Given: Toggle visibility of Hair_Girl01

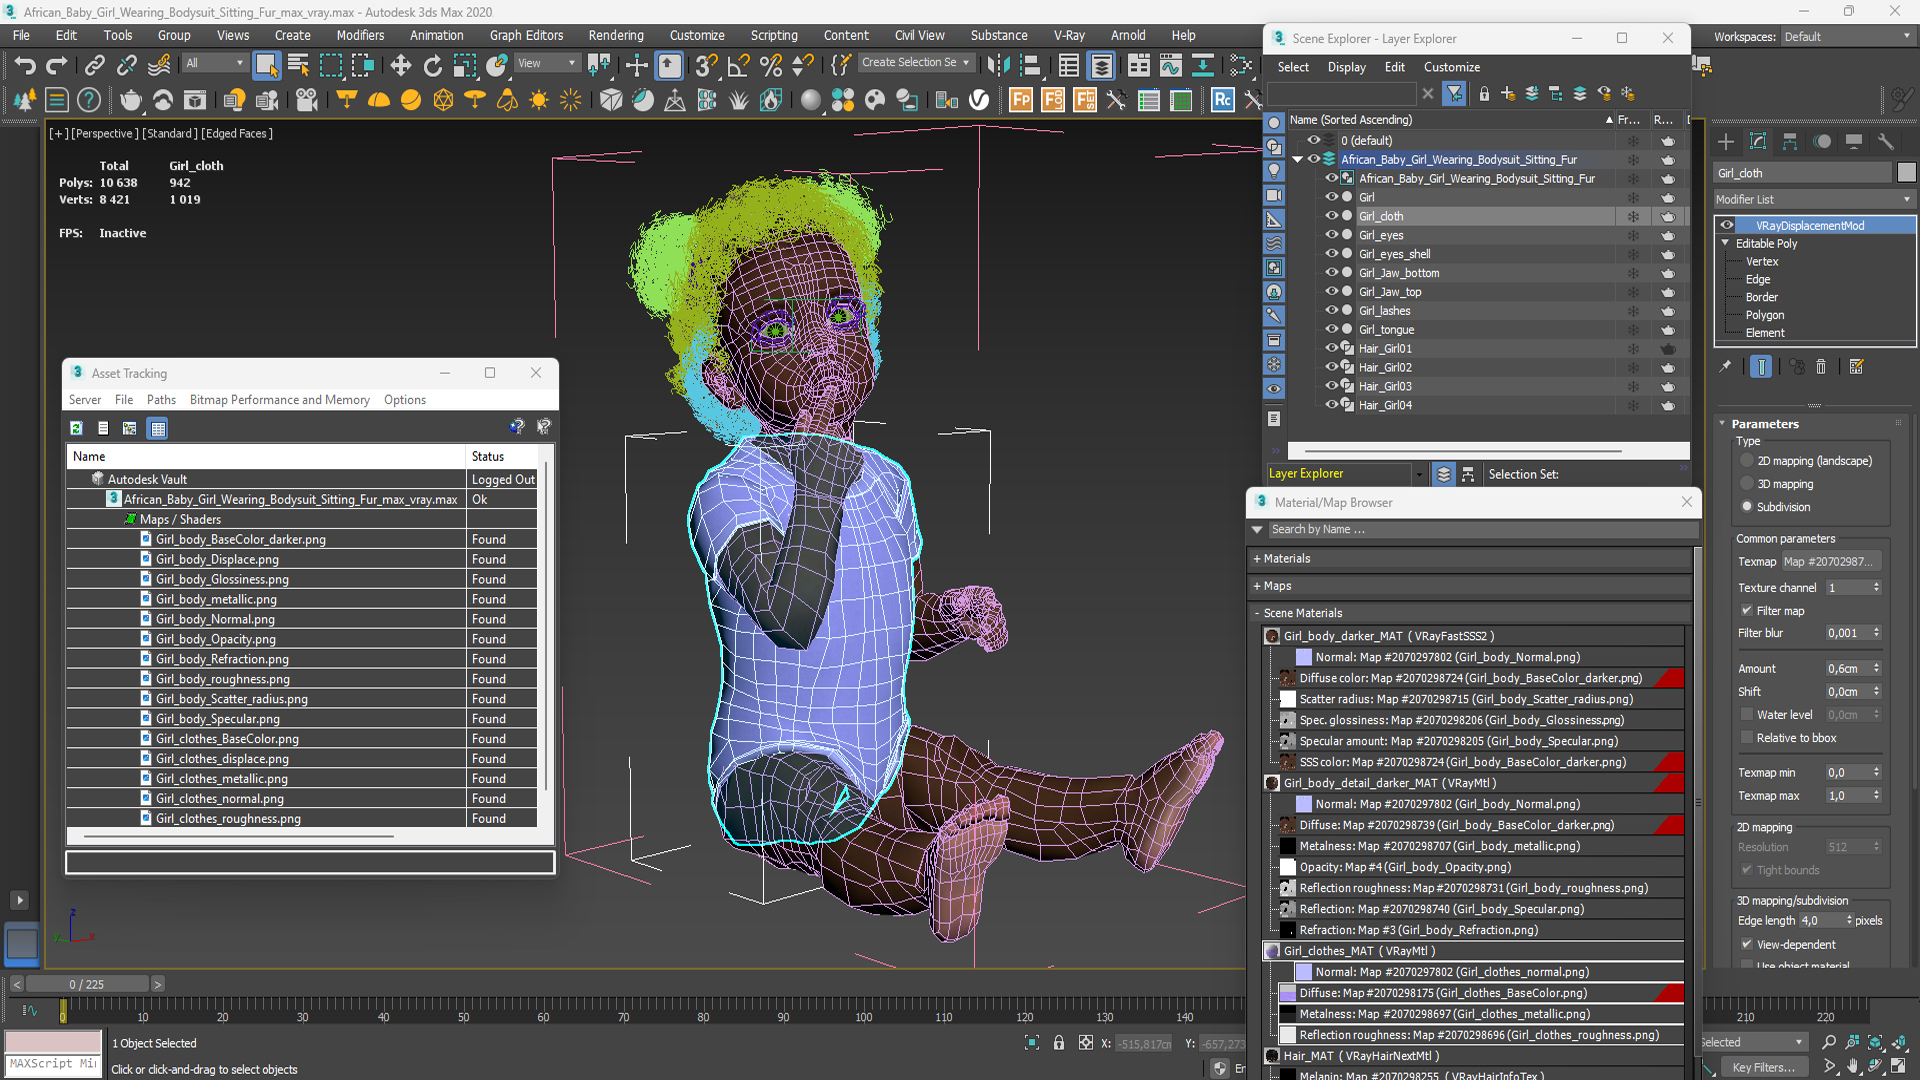Looking at the screenshot, I should tap(1331, 348).
